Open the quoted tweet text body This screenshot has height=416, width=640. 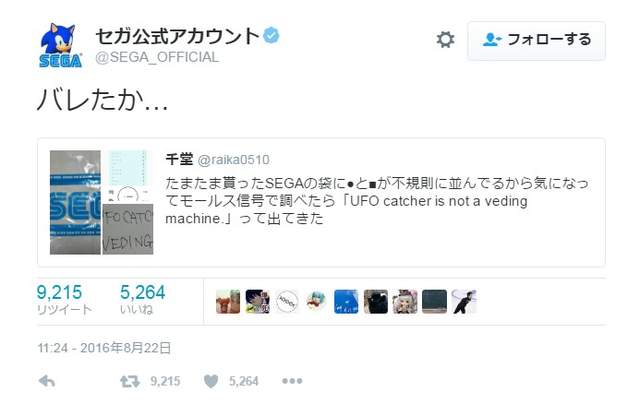click(377, 201)
